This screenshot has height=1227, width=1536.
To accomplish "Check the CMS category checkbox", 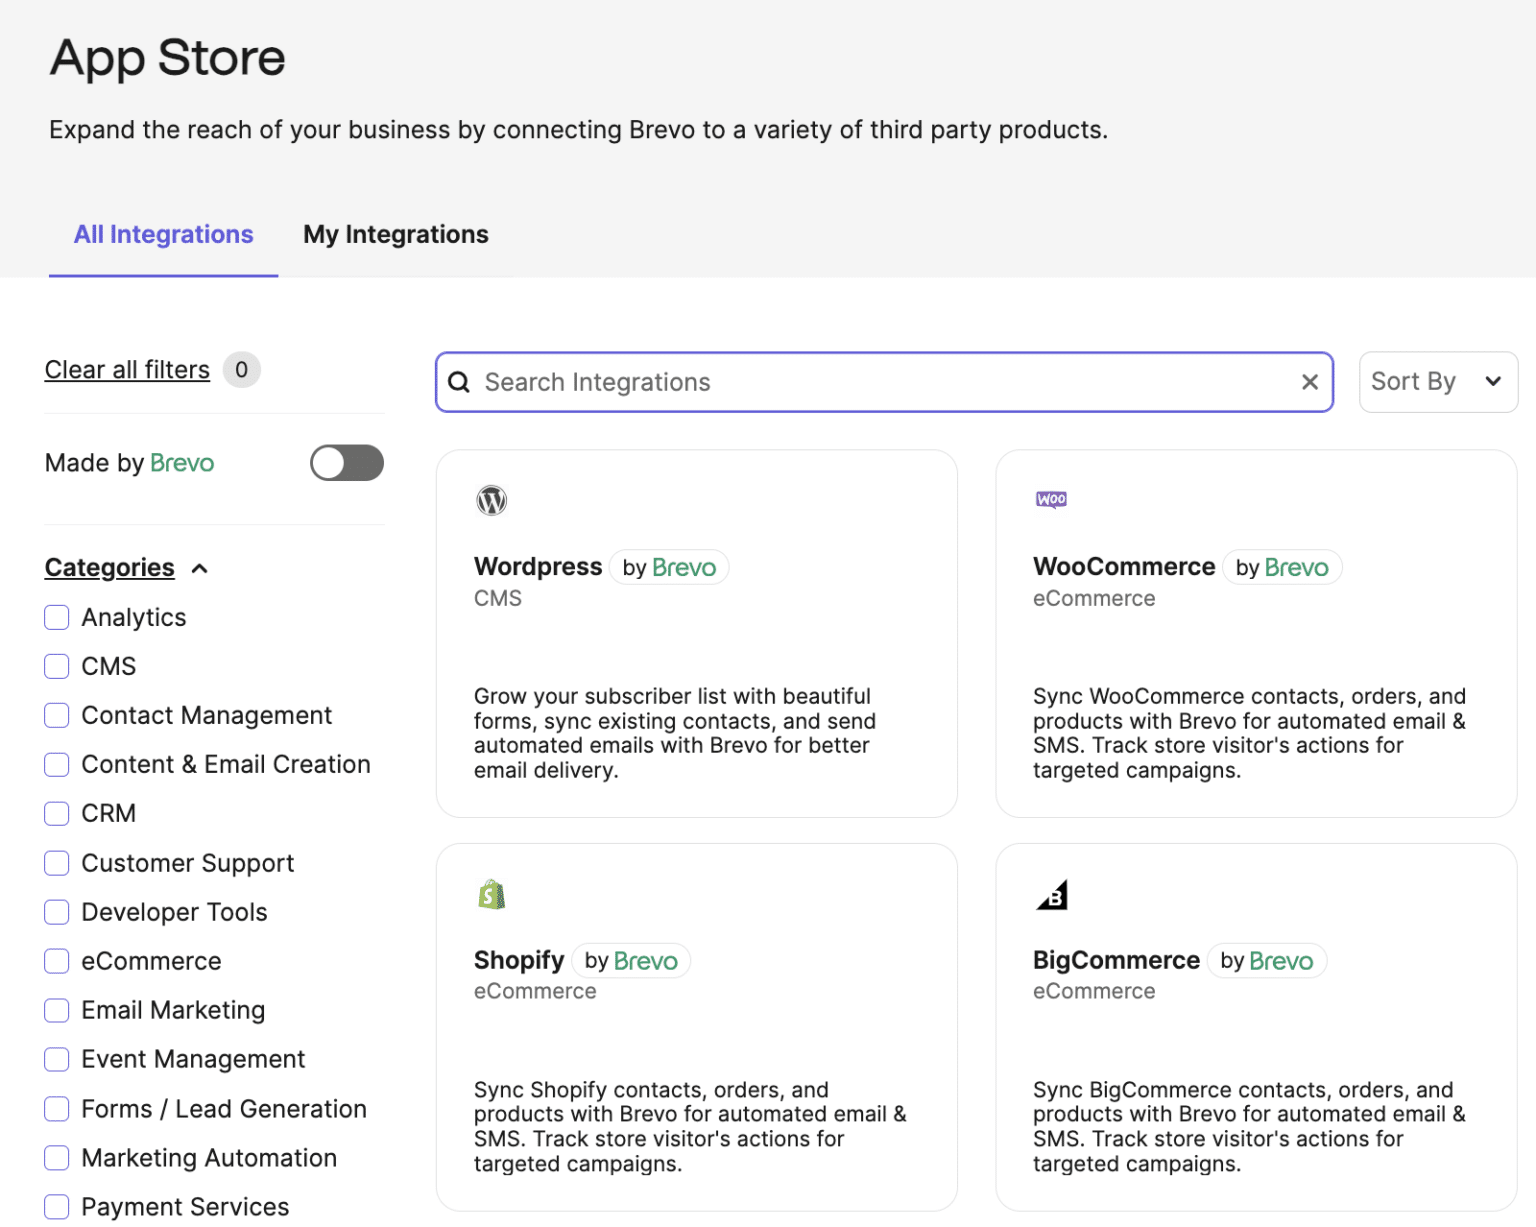I will [57, 666].
